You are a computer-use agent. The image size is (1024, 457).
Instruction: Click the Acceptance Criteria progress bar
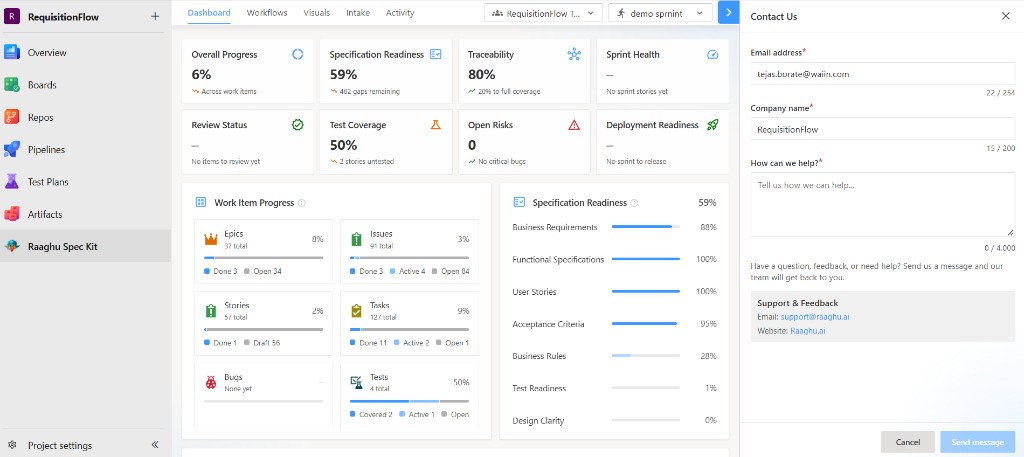pos(646,324)
